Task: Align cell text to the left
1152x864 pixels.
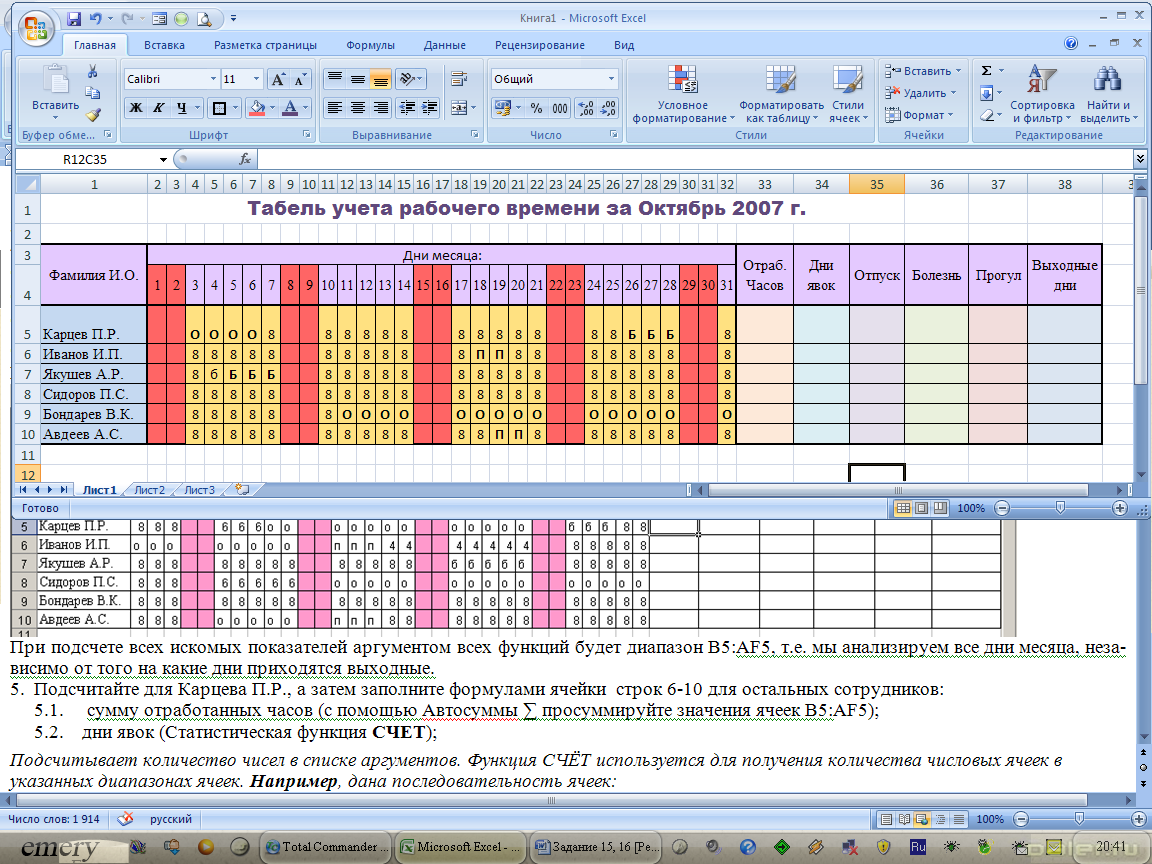Action: point(334,108)
